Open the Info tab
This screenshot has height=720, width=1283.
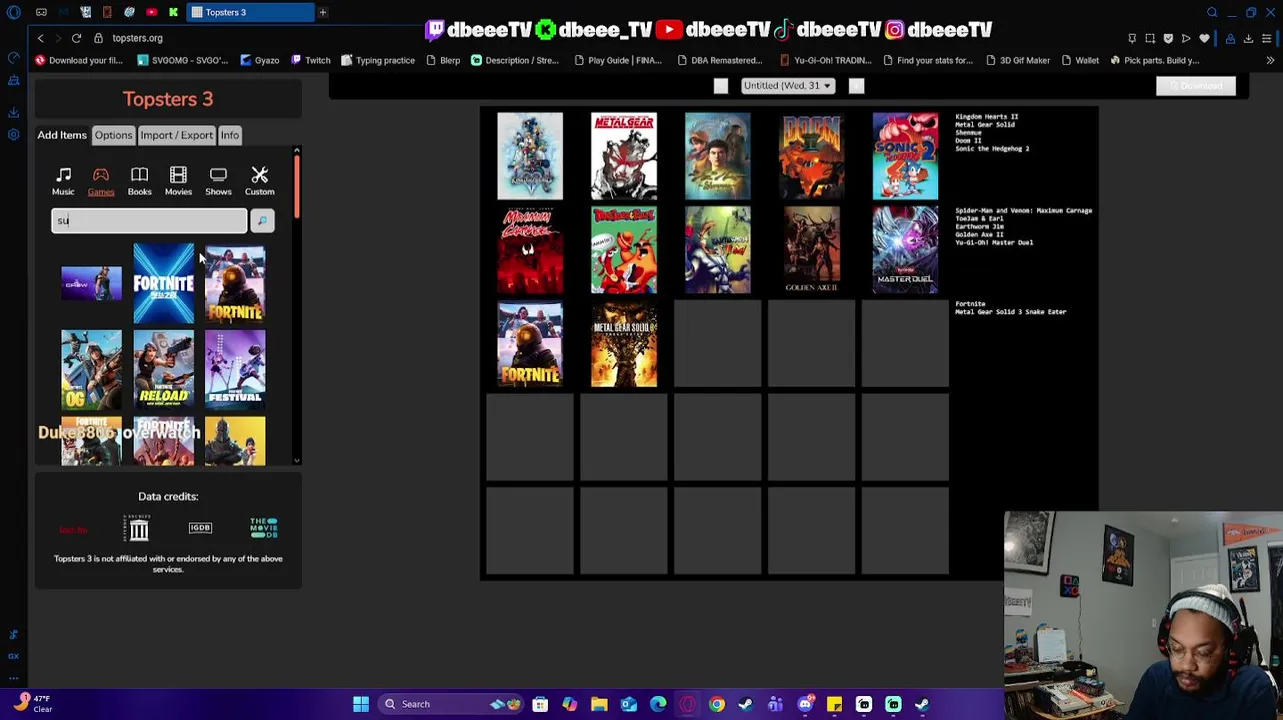(229, 135)
